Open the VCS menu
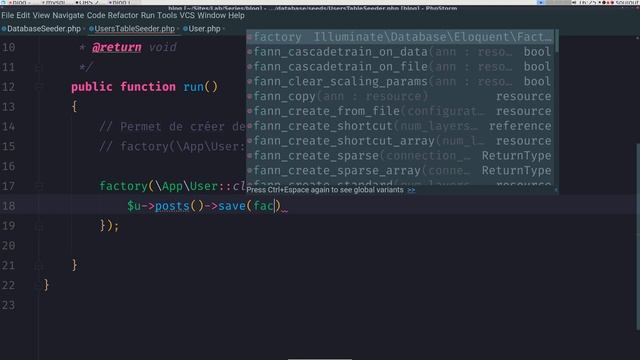The image size is (640, 360). (187, 16)
